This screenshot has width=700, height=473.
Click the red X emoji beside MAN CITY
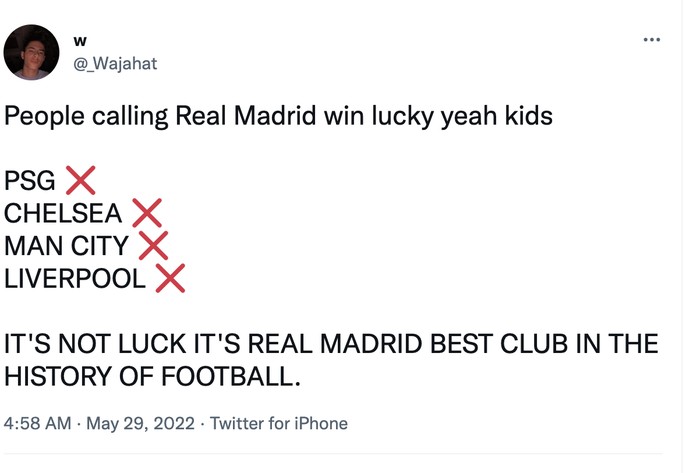153,245
